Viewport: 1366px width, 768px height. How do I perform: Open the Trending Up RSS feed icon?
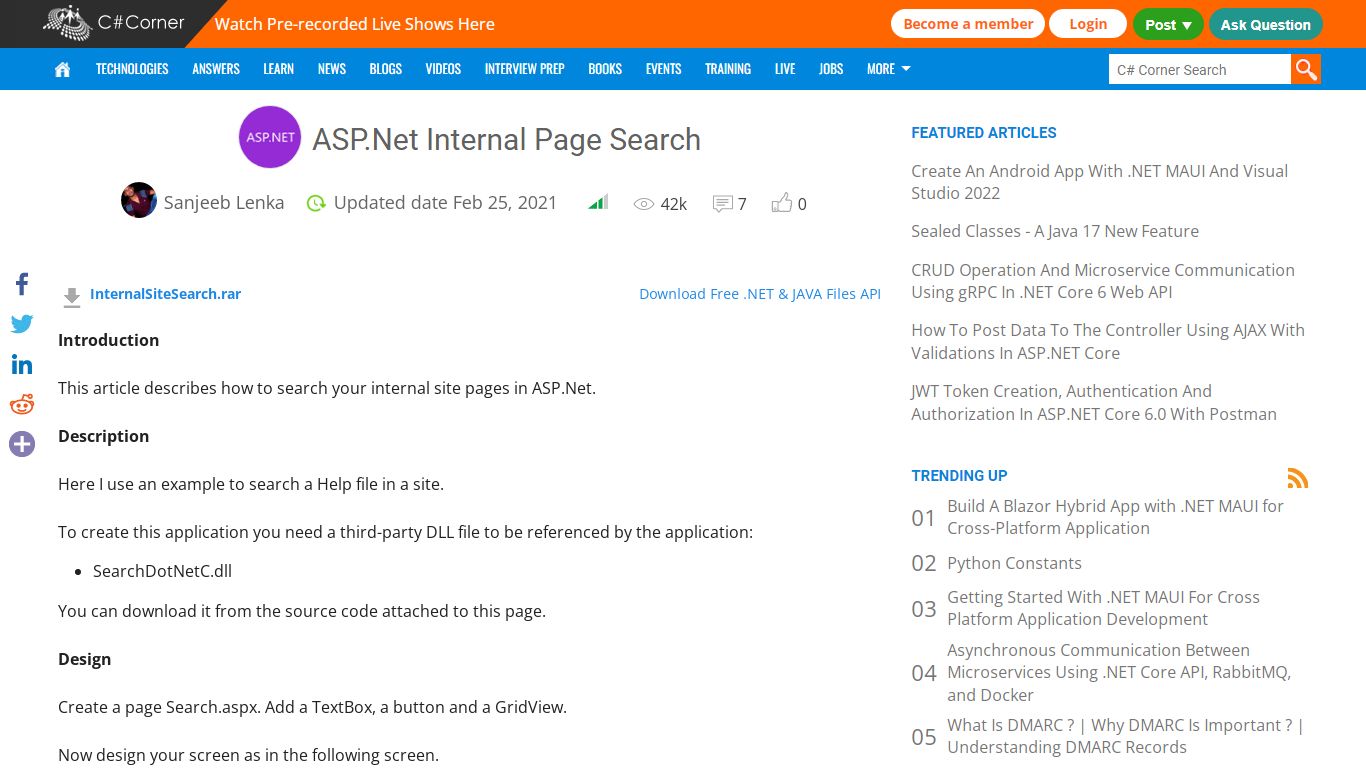pyautogui.click(x=1298, y=478)
